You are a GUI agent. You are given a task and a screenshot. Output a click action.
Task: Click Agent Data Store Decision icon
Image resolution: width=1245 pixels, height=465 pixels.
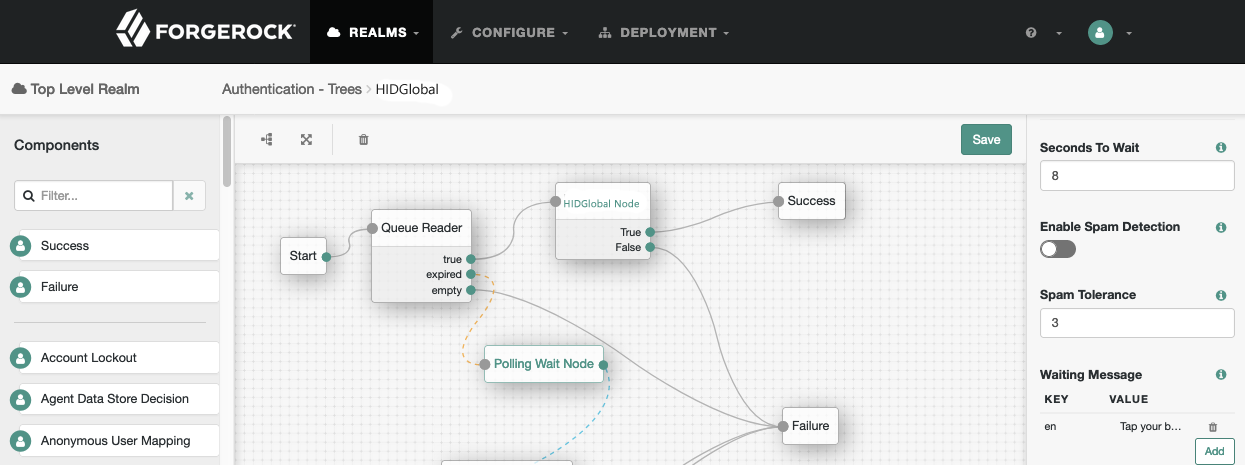coord(20,400)
